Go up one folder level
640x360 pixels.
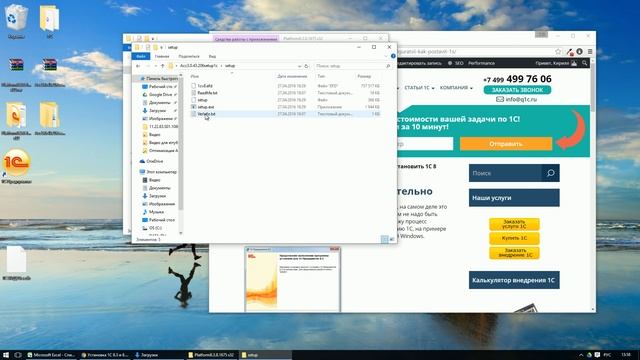162,66
